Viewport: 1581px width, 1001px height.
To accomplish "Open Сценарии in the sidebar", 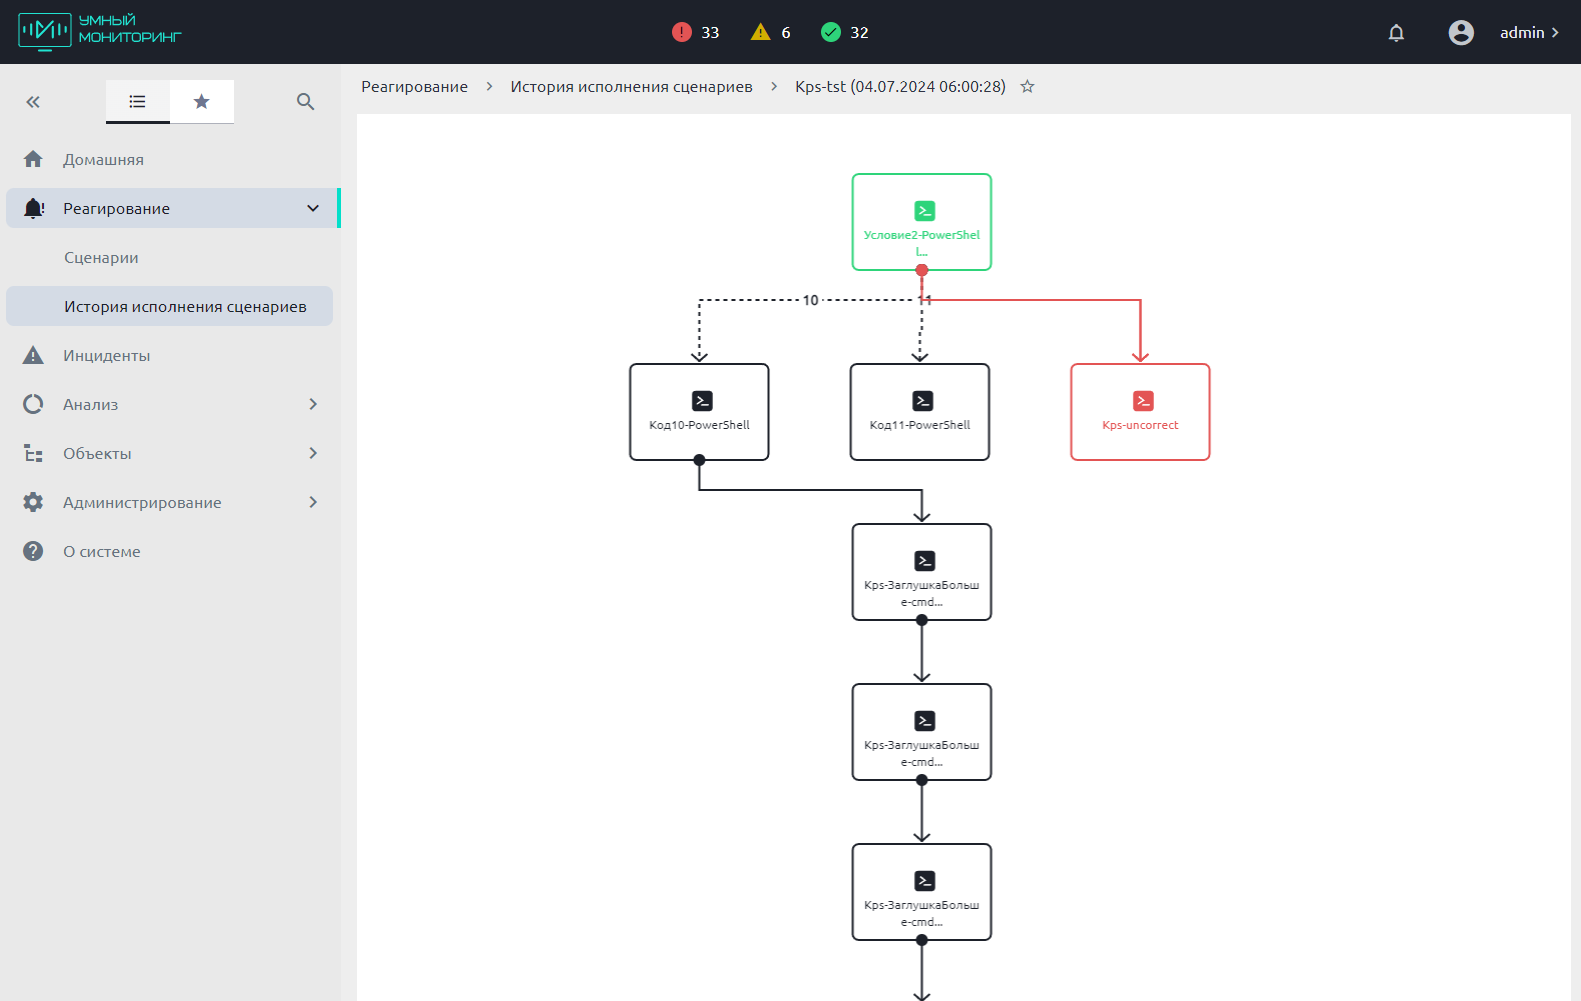I will pos(101,257).
